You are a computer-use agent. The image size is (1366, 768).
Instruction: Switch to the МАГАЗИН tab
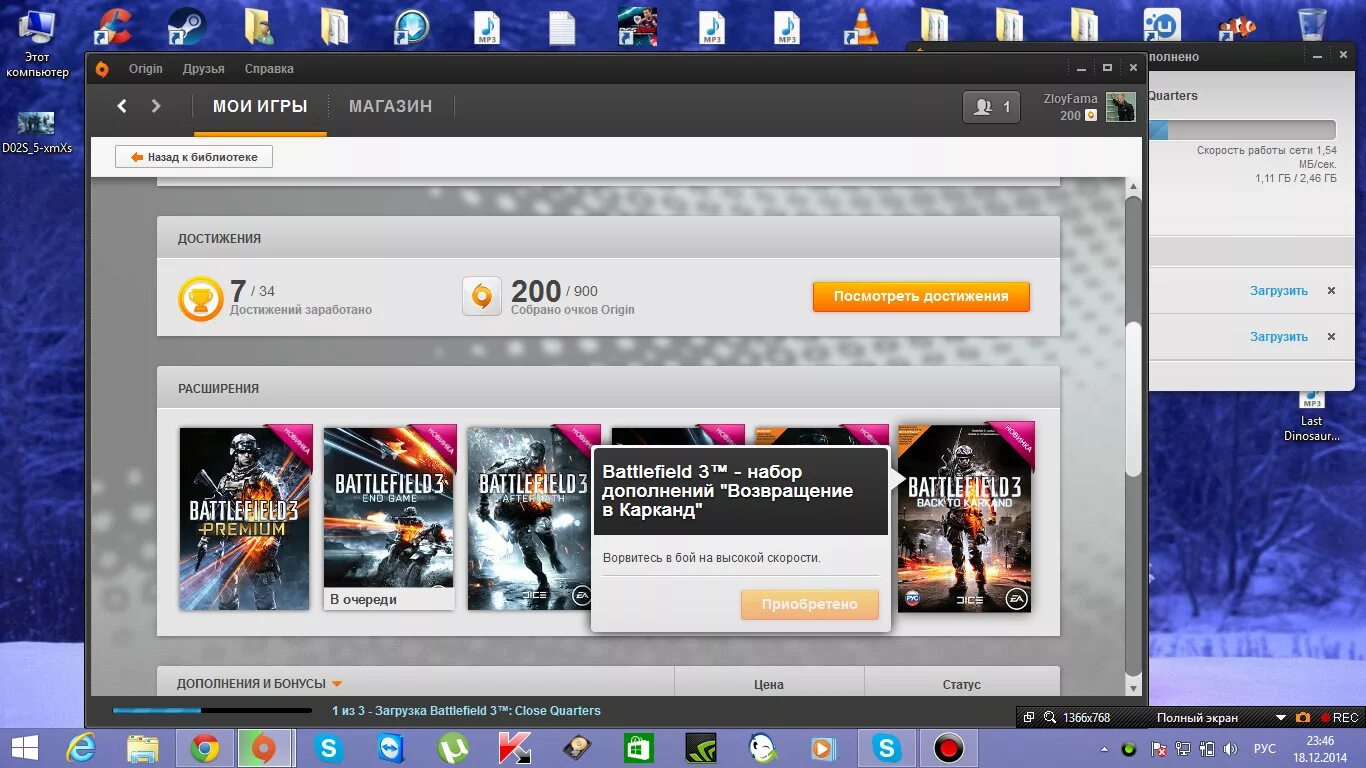(391, 106)
